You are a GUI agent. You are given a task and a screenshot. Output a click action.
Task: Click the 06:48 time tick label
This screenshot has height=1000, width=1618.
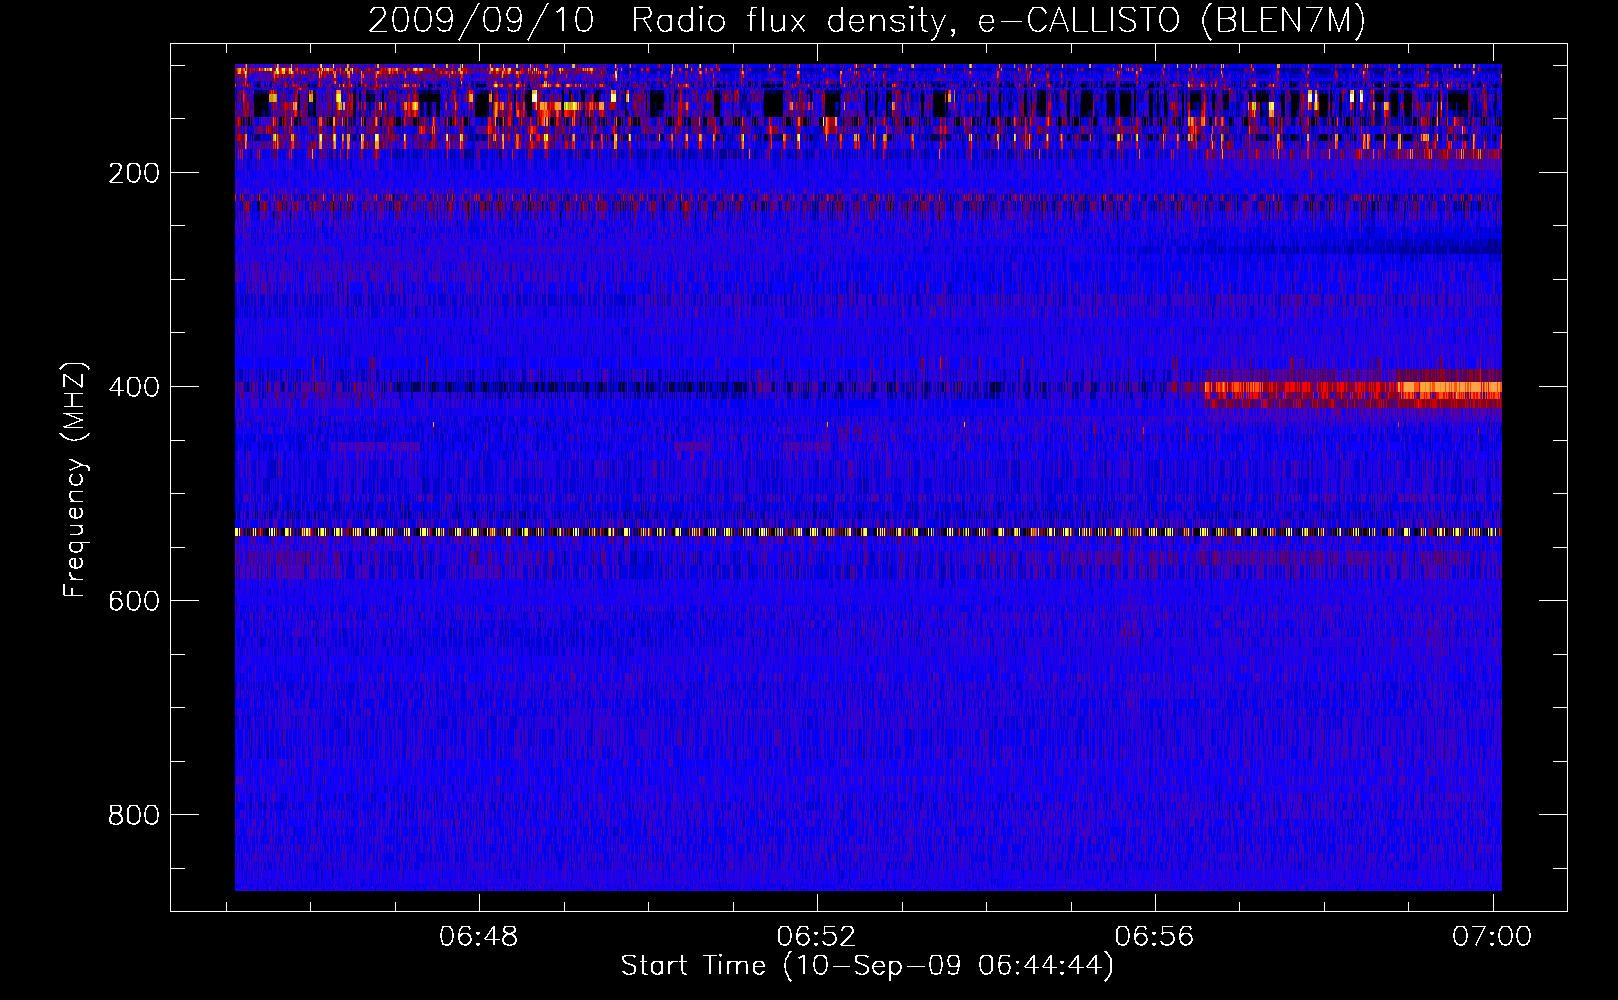click(479, 936)
